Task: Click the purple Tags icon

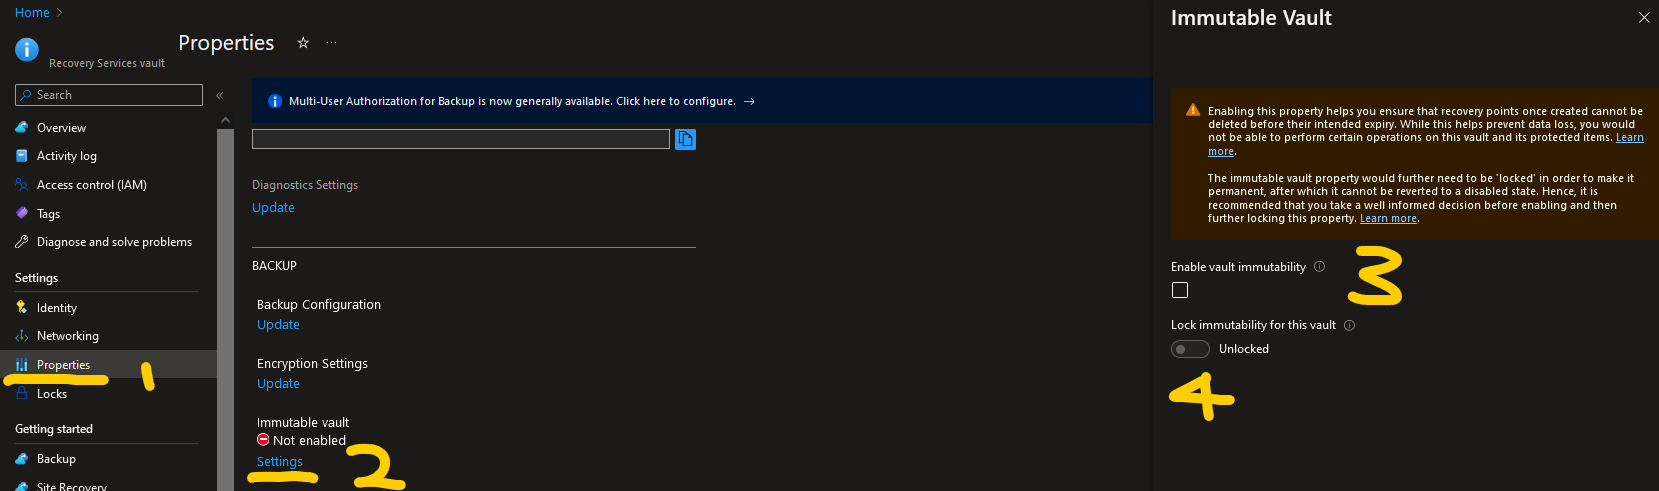Action: click(x=22, y=213)
